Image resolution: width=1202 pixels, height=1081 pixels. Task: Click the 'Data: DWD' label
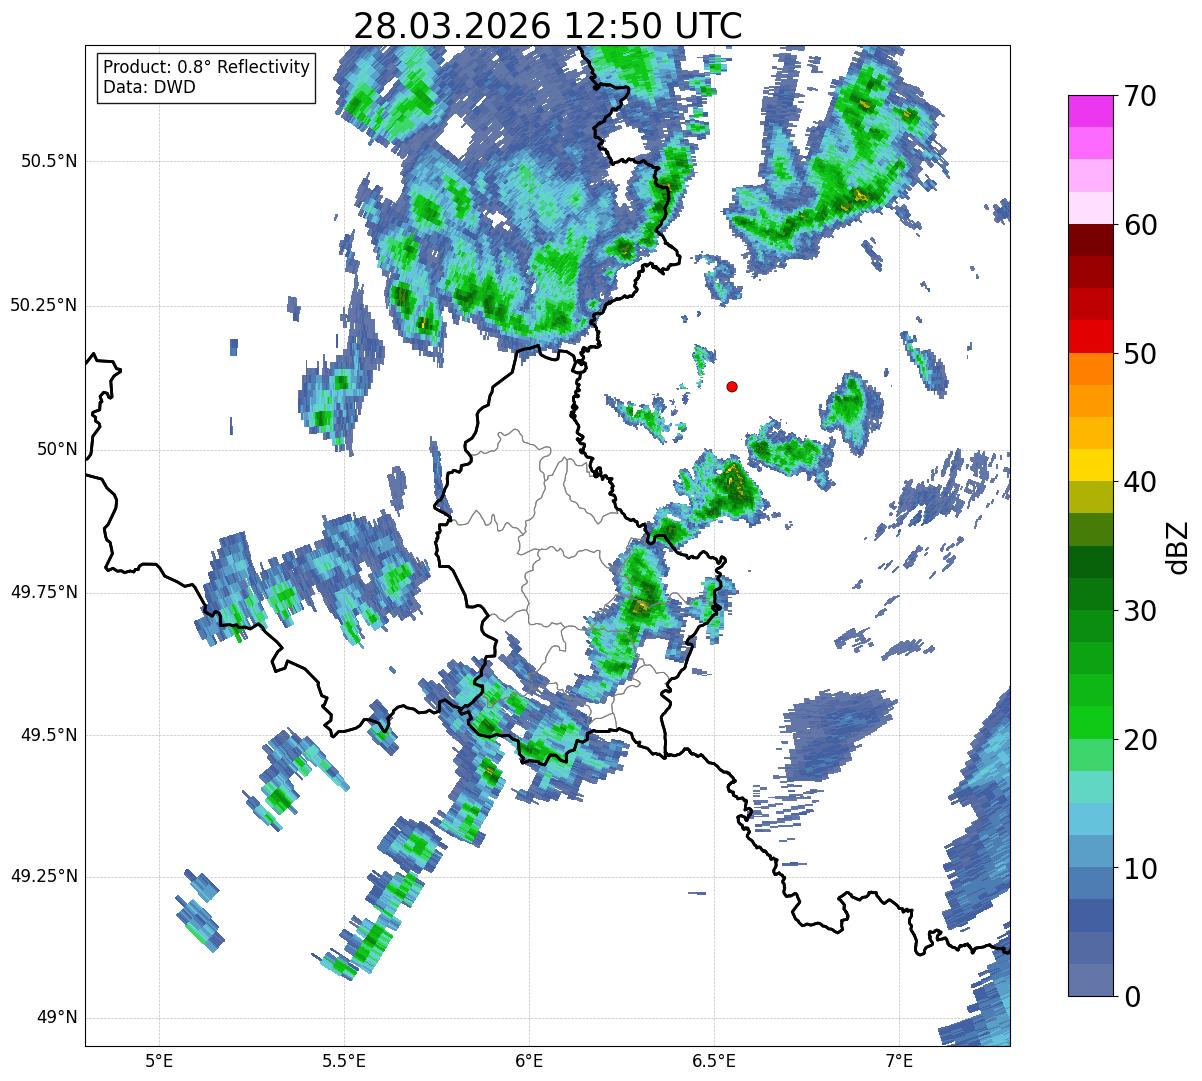[x=149, y=87]
